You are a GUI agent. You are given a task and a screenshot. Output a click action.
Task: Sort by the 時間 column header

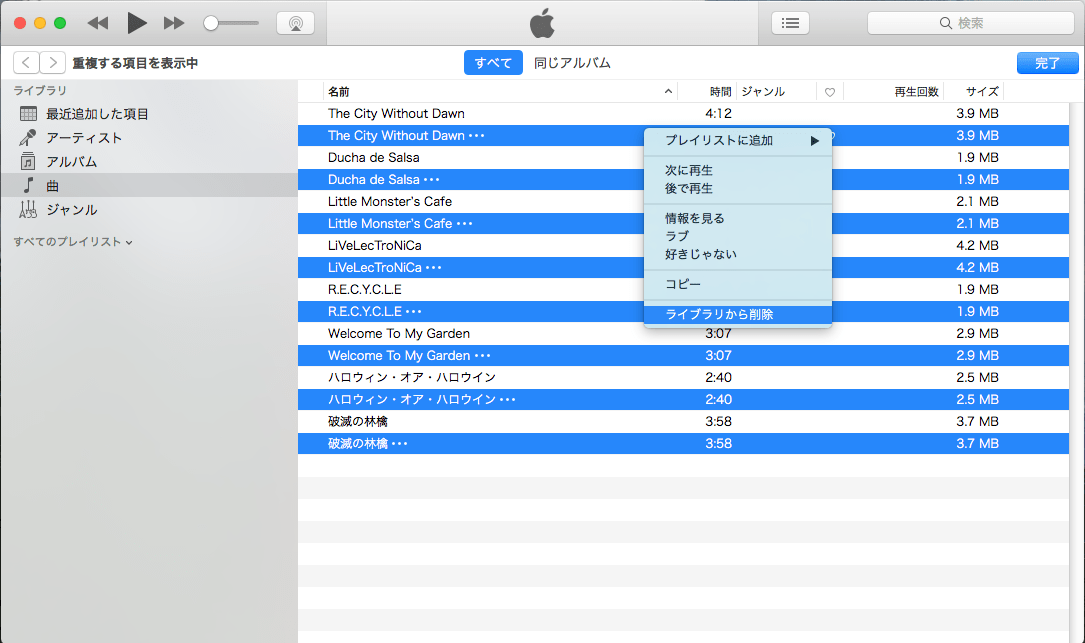(x=707, y=91)
